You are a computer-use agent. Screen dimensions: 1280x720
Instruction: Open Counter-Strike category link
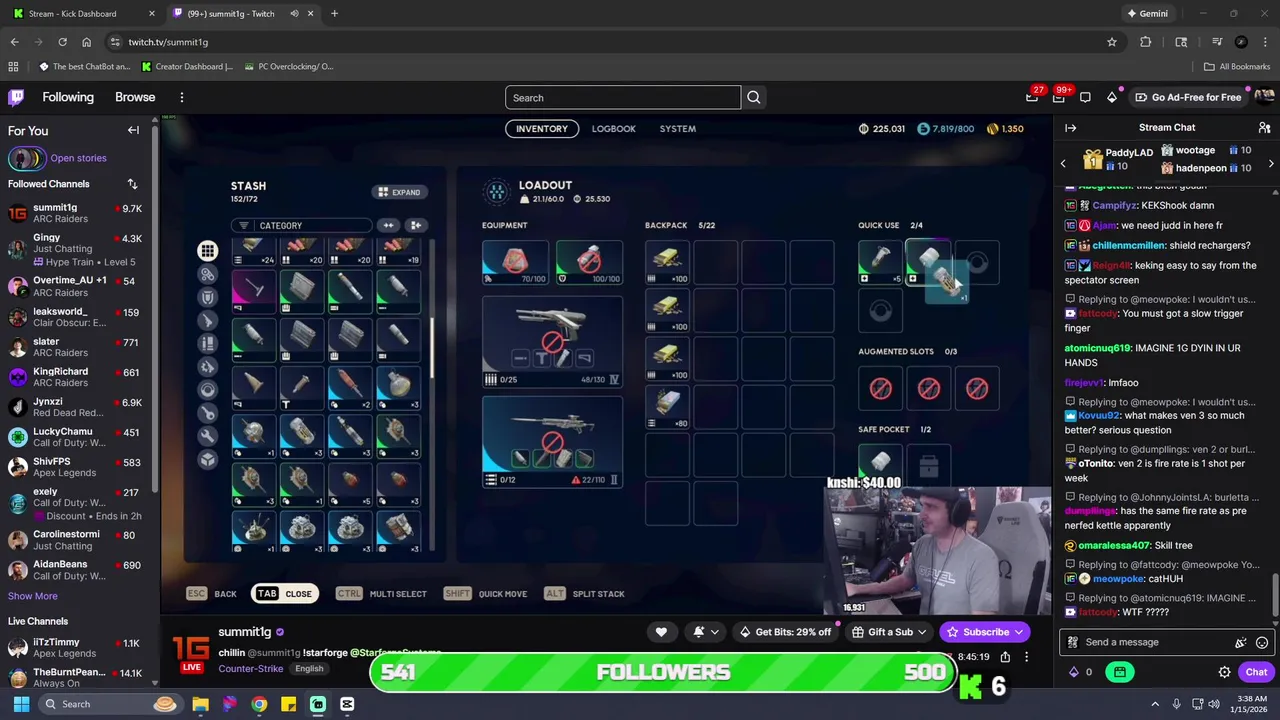click(x=251, y=669)
